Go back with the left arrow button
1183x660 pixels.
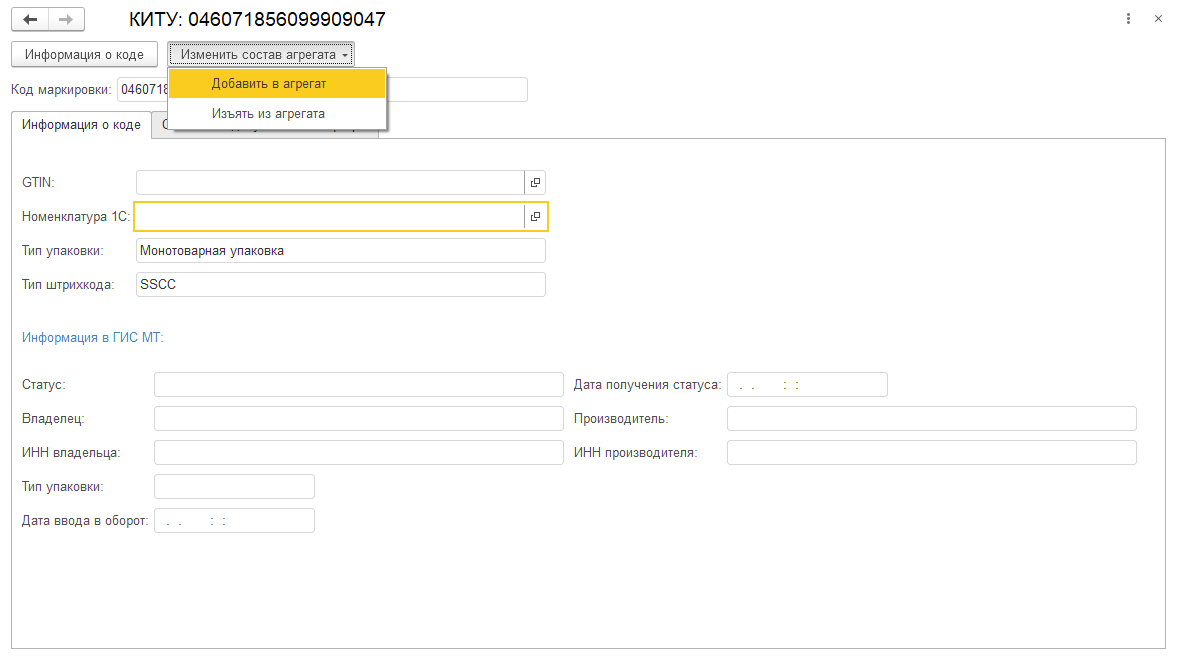point(30,20)
